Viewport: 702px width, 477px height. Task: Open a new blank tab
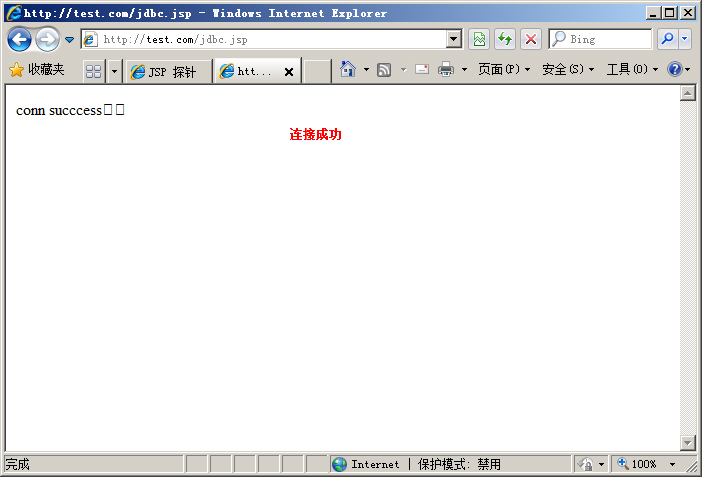point(317,71)
